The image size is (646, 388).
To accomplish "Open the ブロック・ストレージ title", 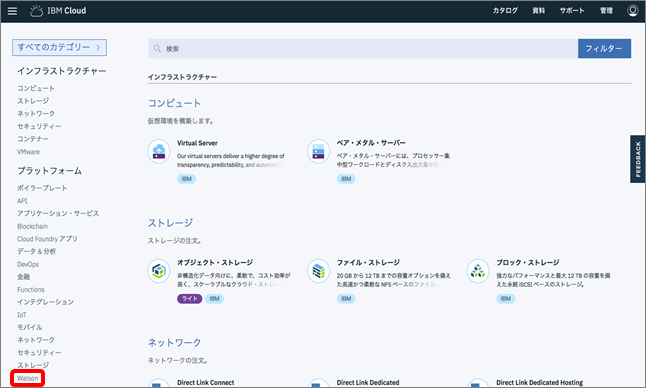I will [528, 262].
